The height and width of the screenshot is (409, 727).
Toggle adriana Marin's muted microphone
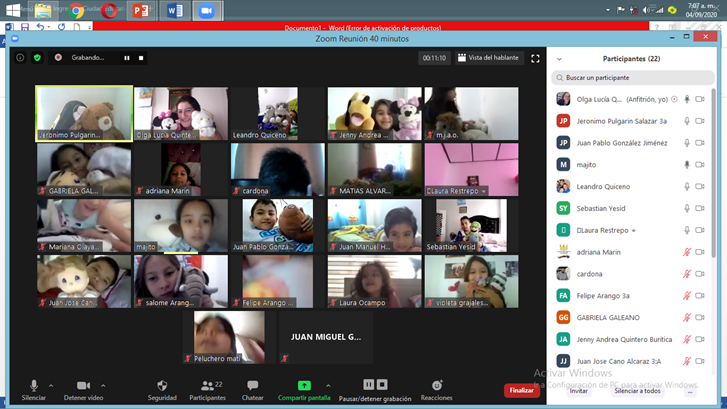tap(687, 252)
